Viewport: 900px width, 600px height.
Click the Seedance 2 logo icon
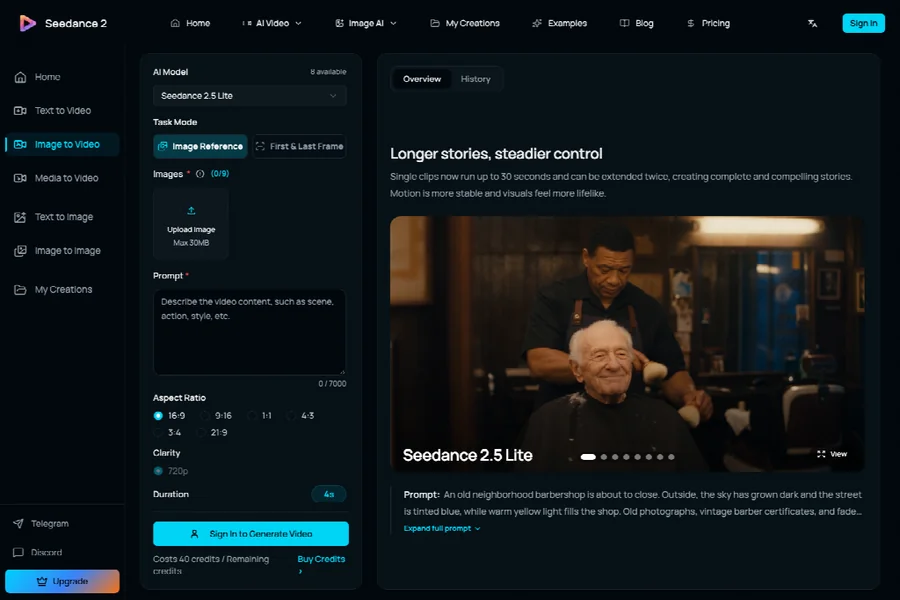pyautogui.click(x=28, y=23)
